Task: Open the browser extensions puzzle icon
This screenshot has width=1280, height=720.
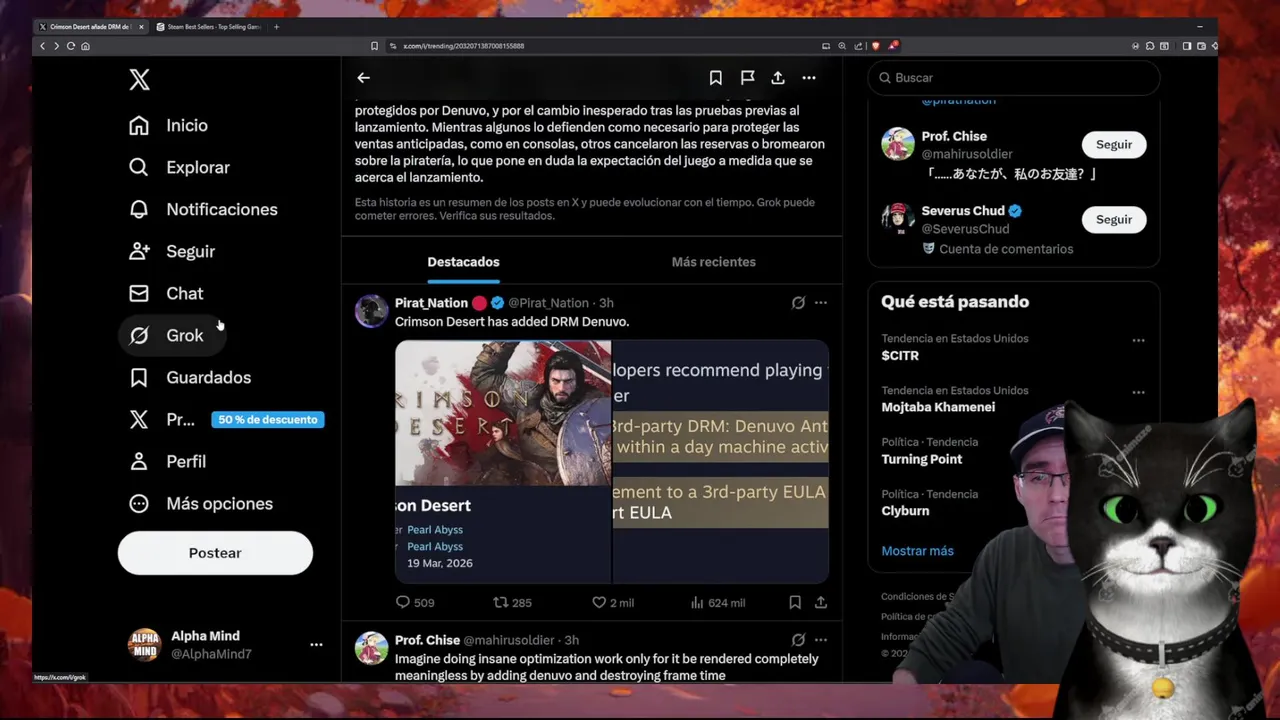Action: point(1150,46)
